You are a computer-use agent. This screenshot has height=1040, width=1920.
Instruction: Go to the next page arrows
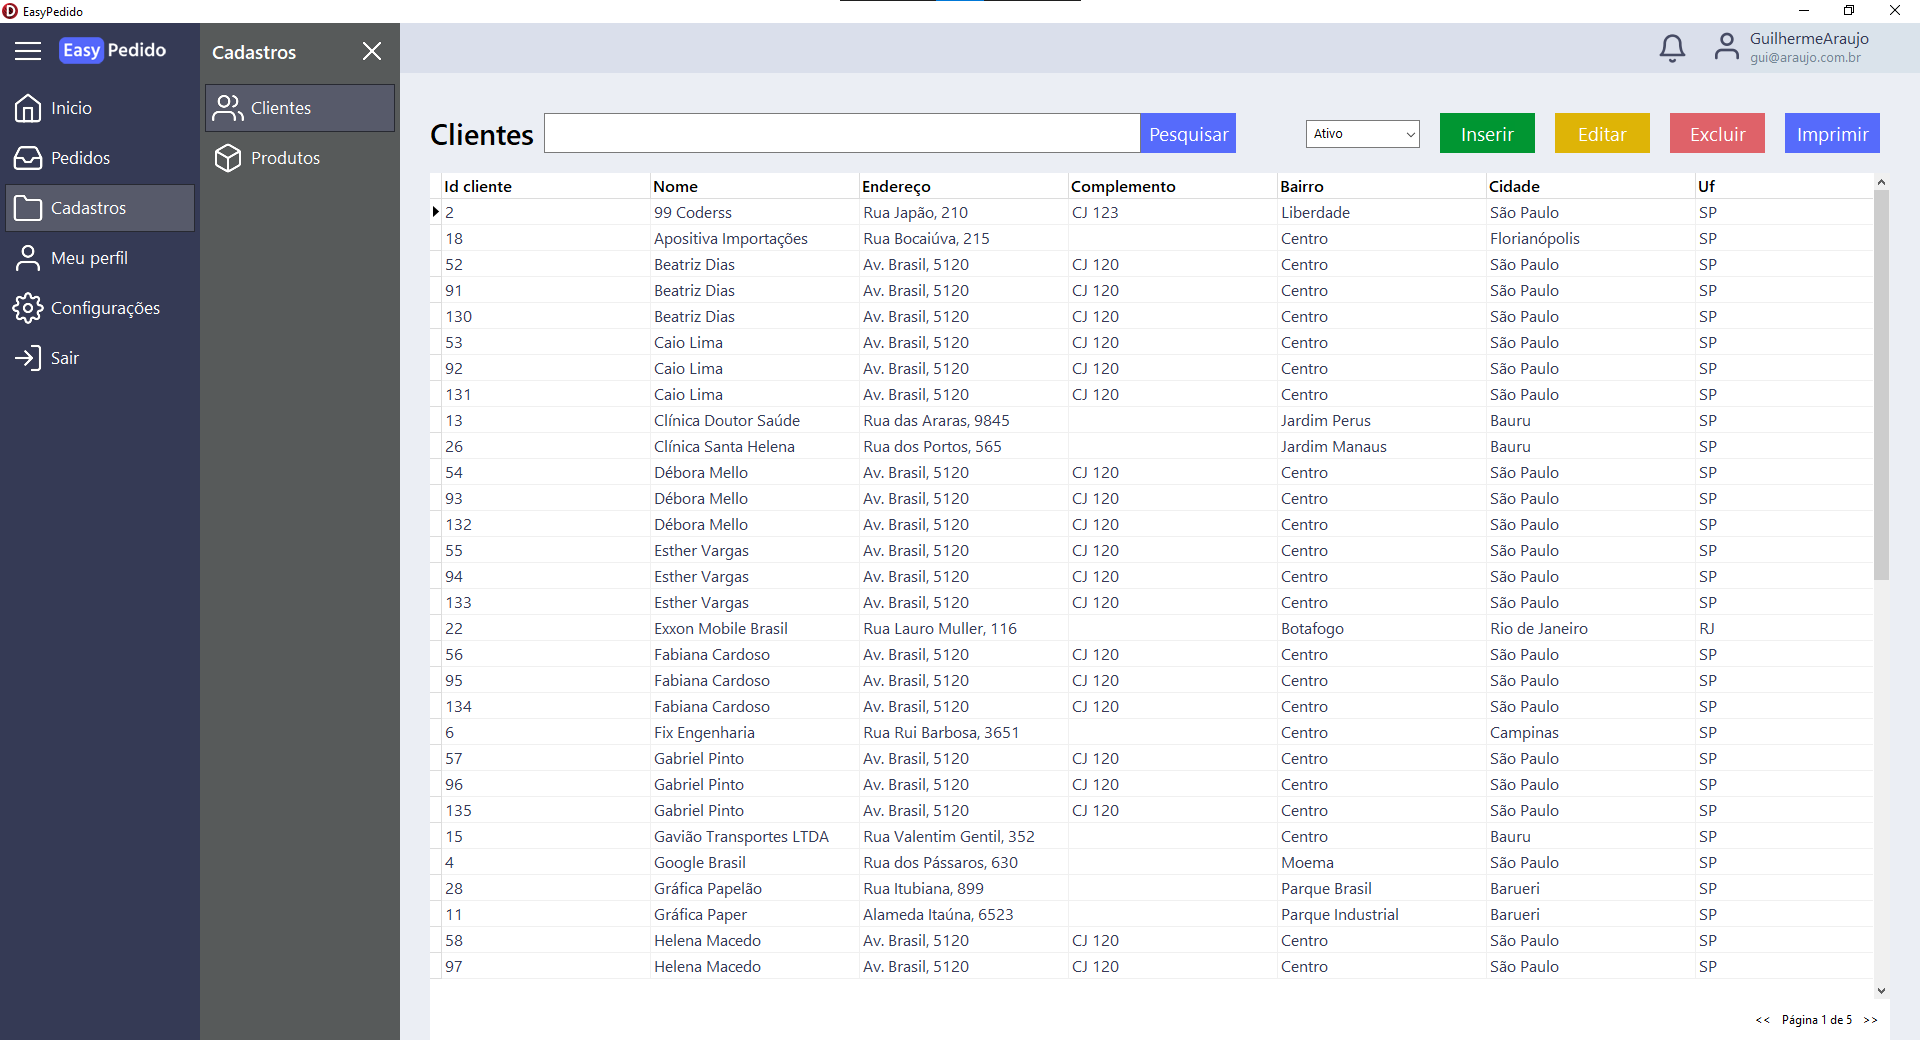1870,1020
